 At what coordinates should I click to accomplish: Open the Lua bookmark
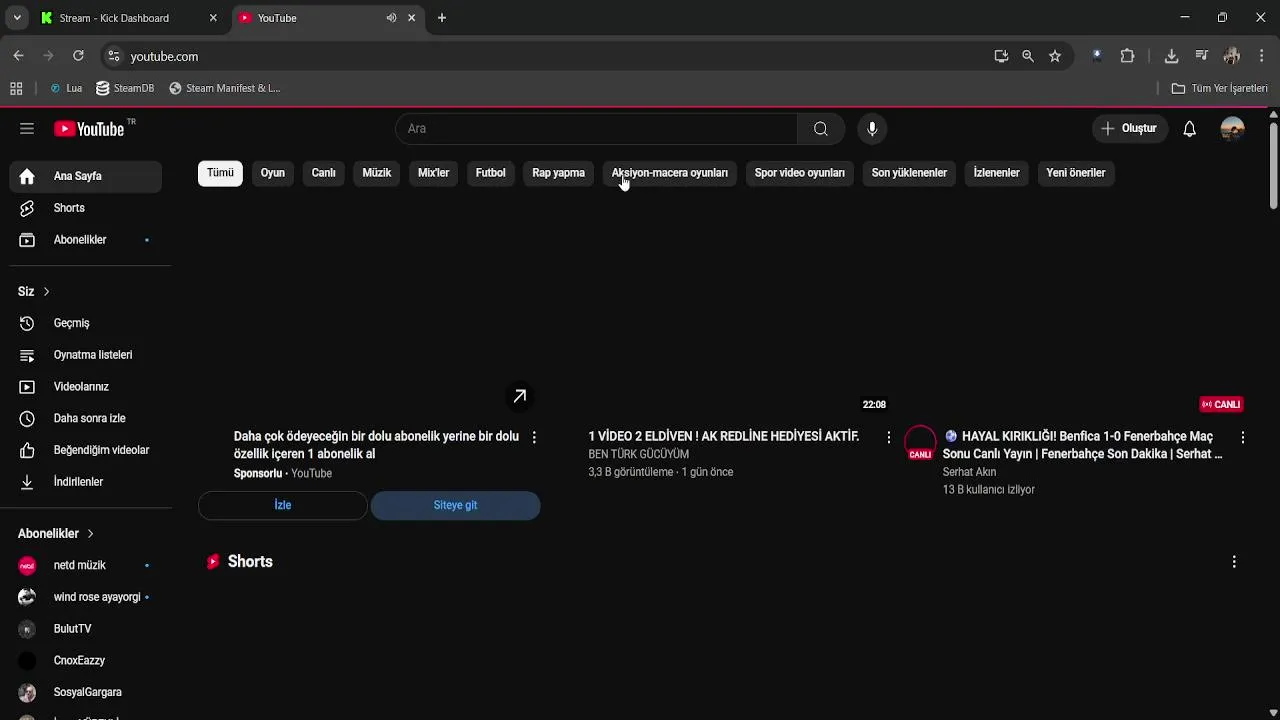66,88
